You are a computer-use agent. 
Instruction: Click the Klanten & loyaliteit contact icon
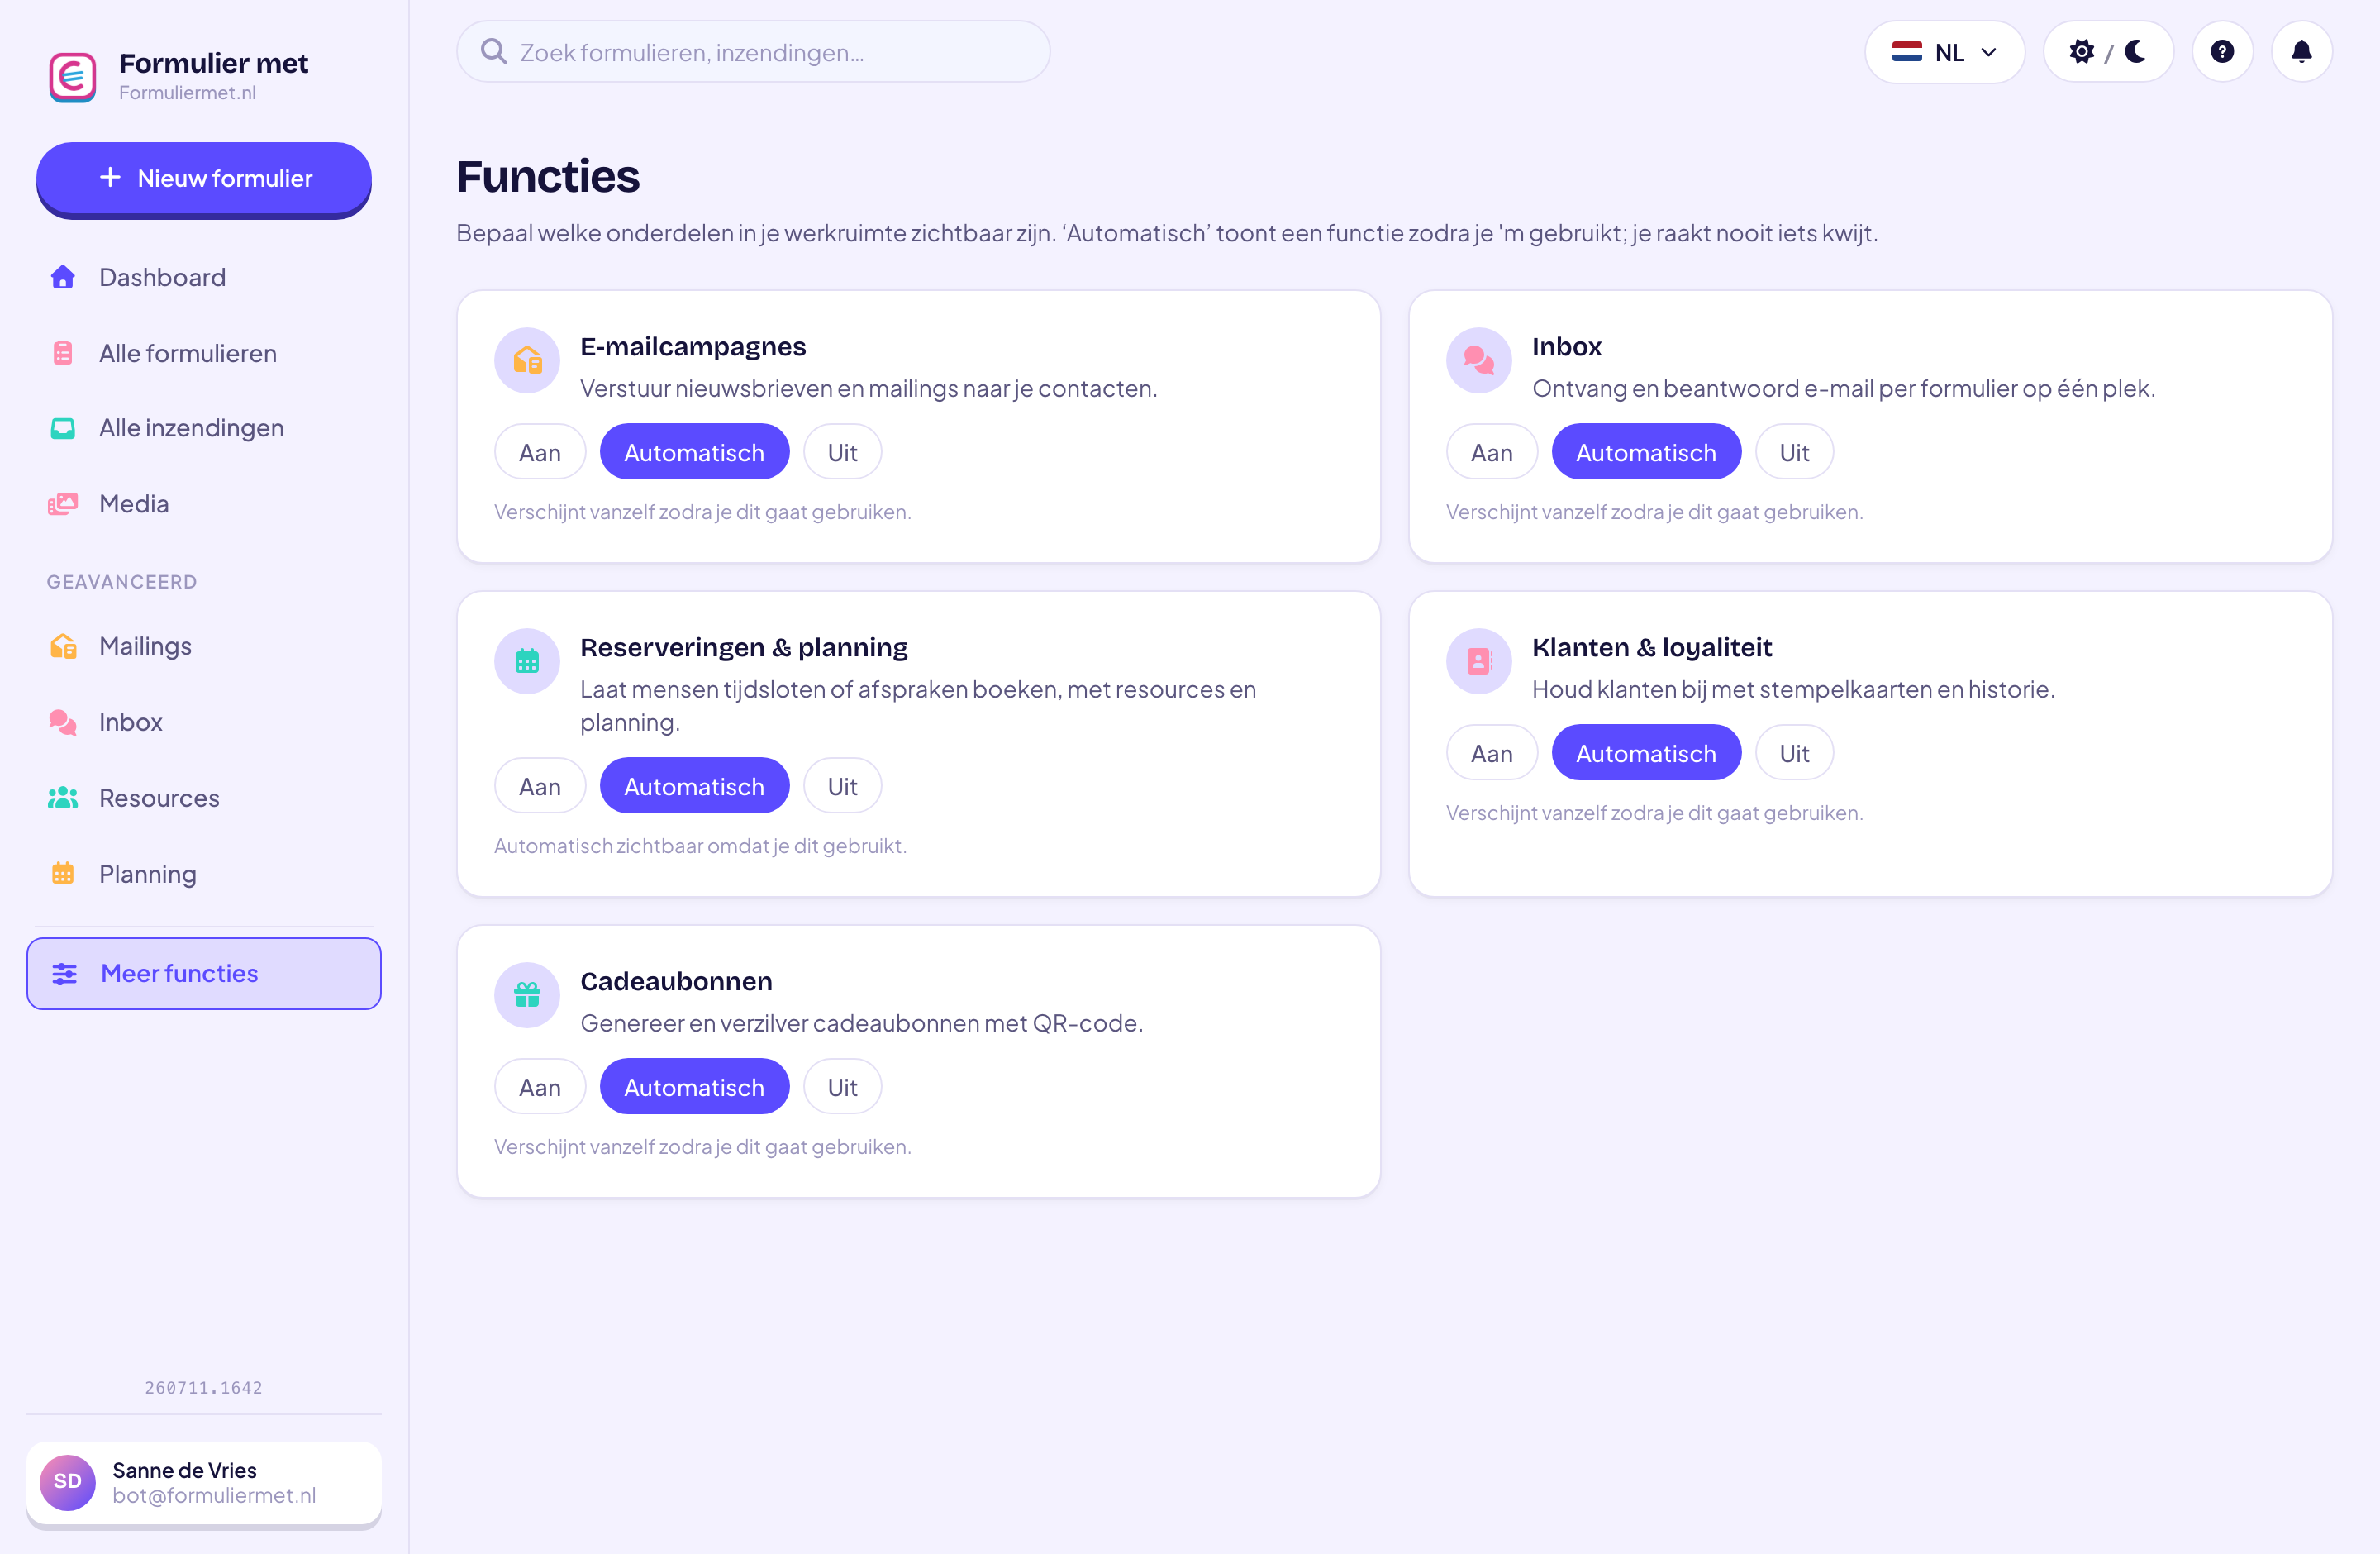point(1479,661)
